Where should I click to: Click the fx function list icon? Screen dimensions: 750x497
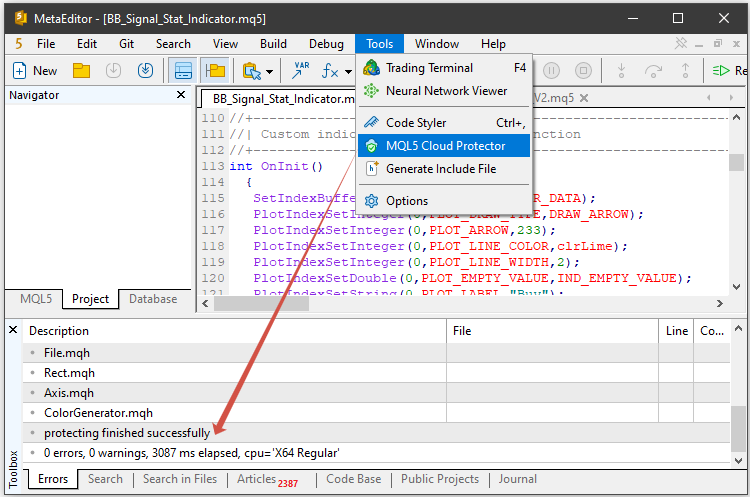[x=330, y=71]
